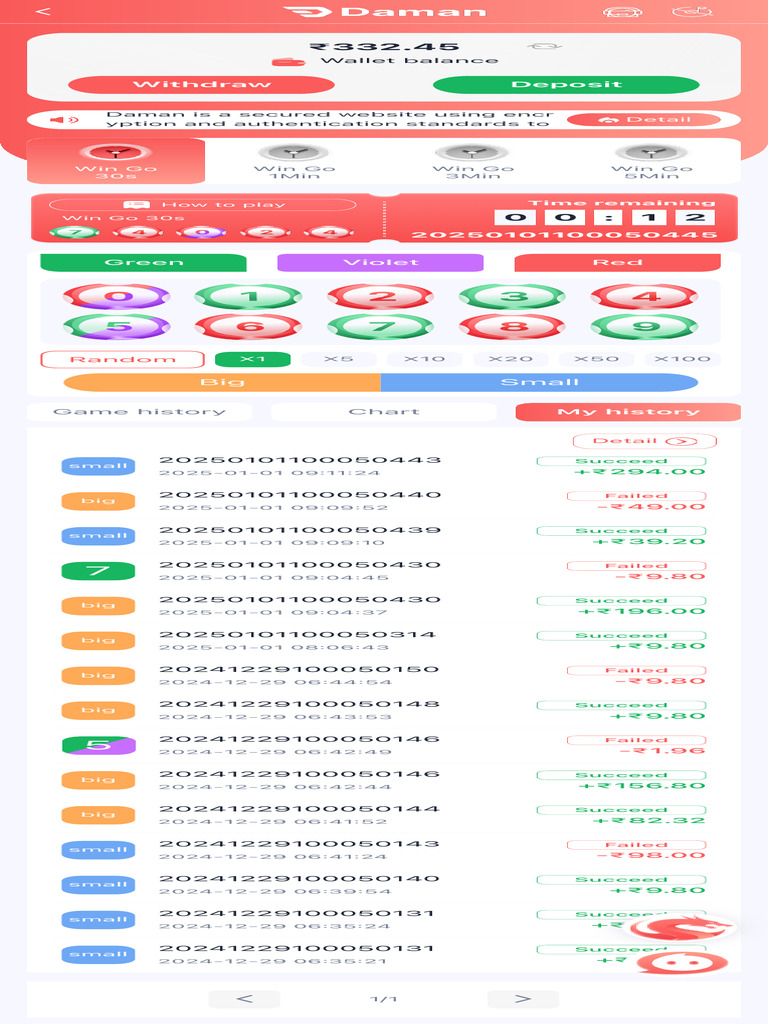Click the time remaining countdown

(x=605, y=217)
